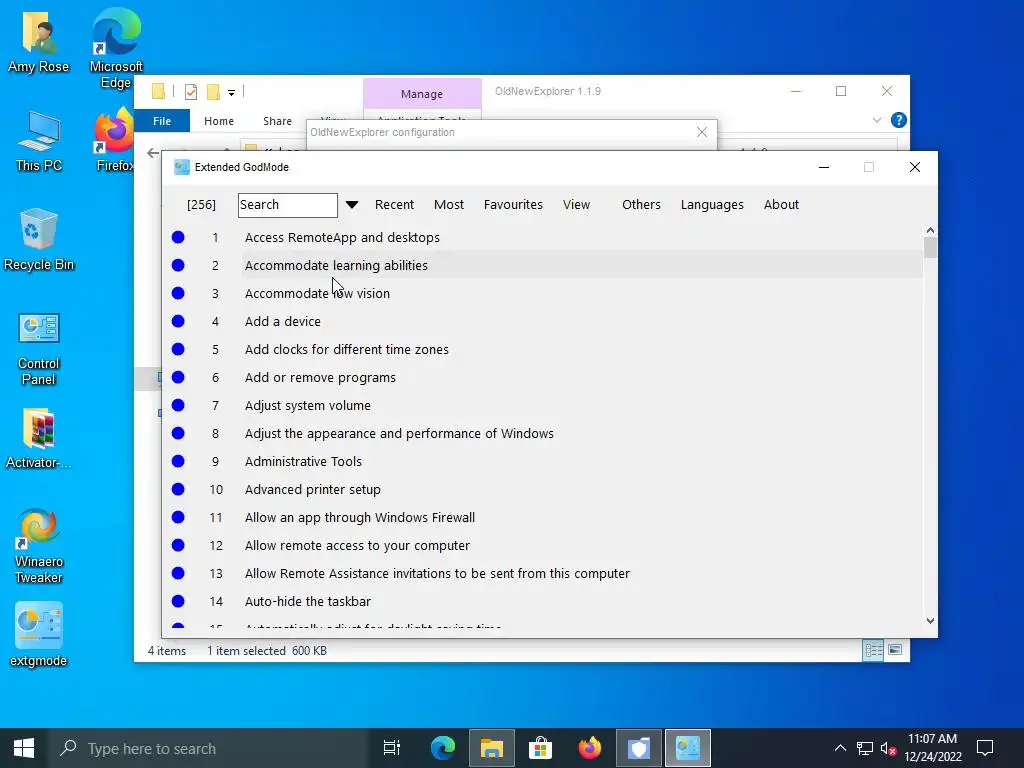Open the Recycle Bin desktop icon
This screenshot has width=1024, height=768.
pos(39,239)
